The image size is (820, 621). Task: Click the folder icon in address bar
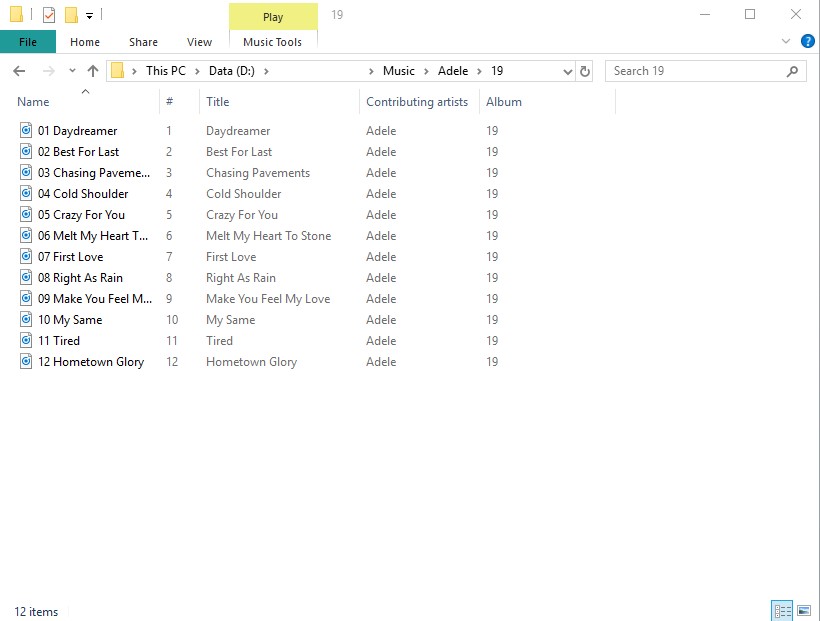[x=118, y=70]
